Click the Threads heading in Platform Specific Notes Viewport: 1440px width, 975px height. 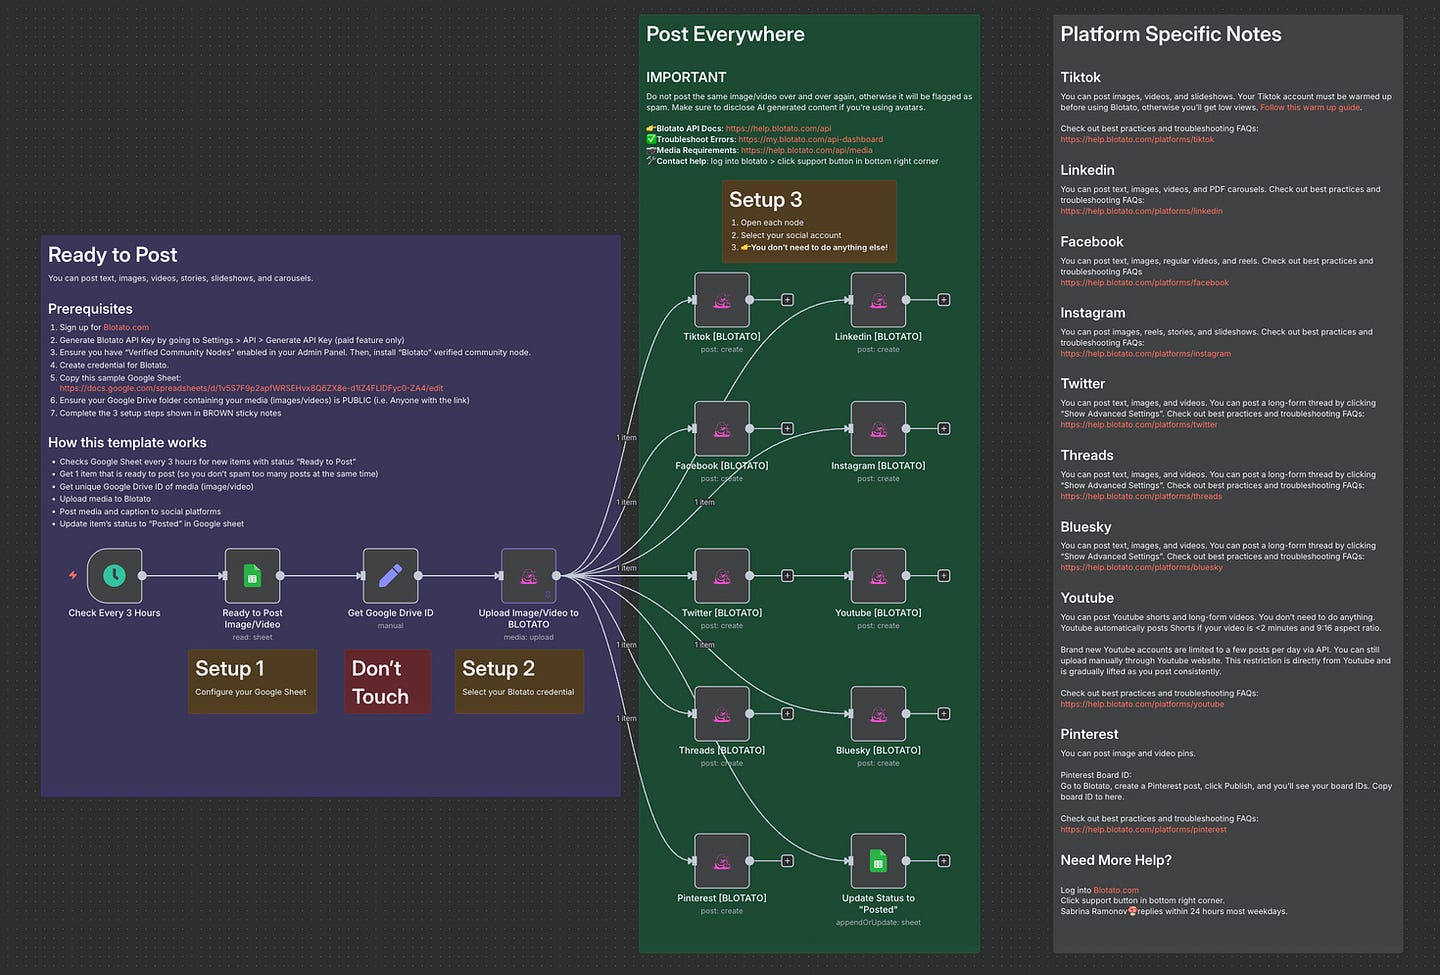pos(1087,455)
